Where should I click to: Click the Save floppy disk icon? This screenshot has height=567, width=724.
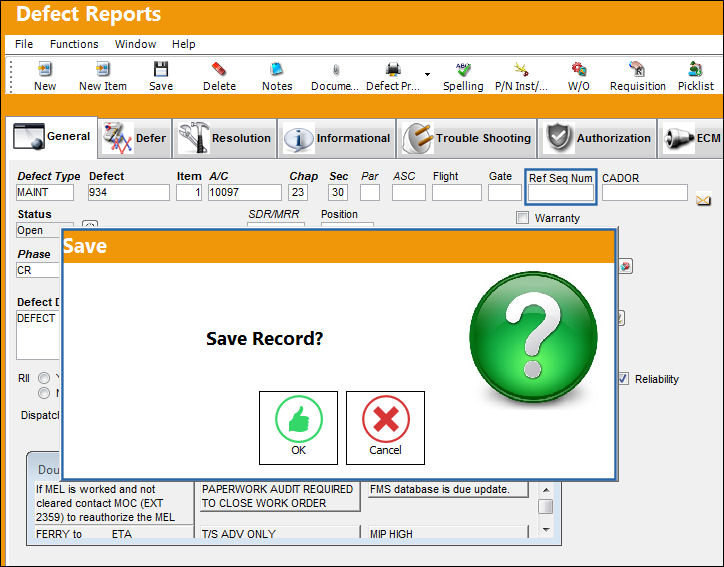click(x=161, y=76)
